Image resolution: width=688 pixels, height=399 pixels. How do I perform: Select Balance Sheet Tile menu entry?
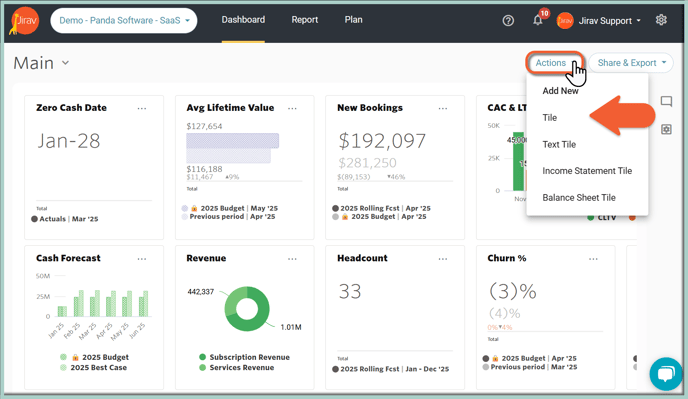579,198
